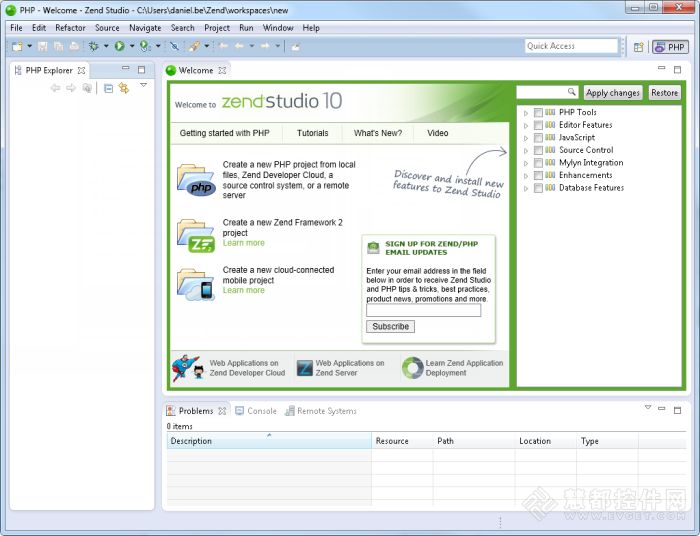Click the Skip All Breakpoints icon
This screenshot has width=700, height=536.
175,46
